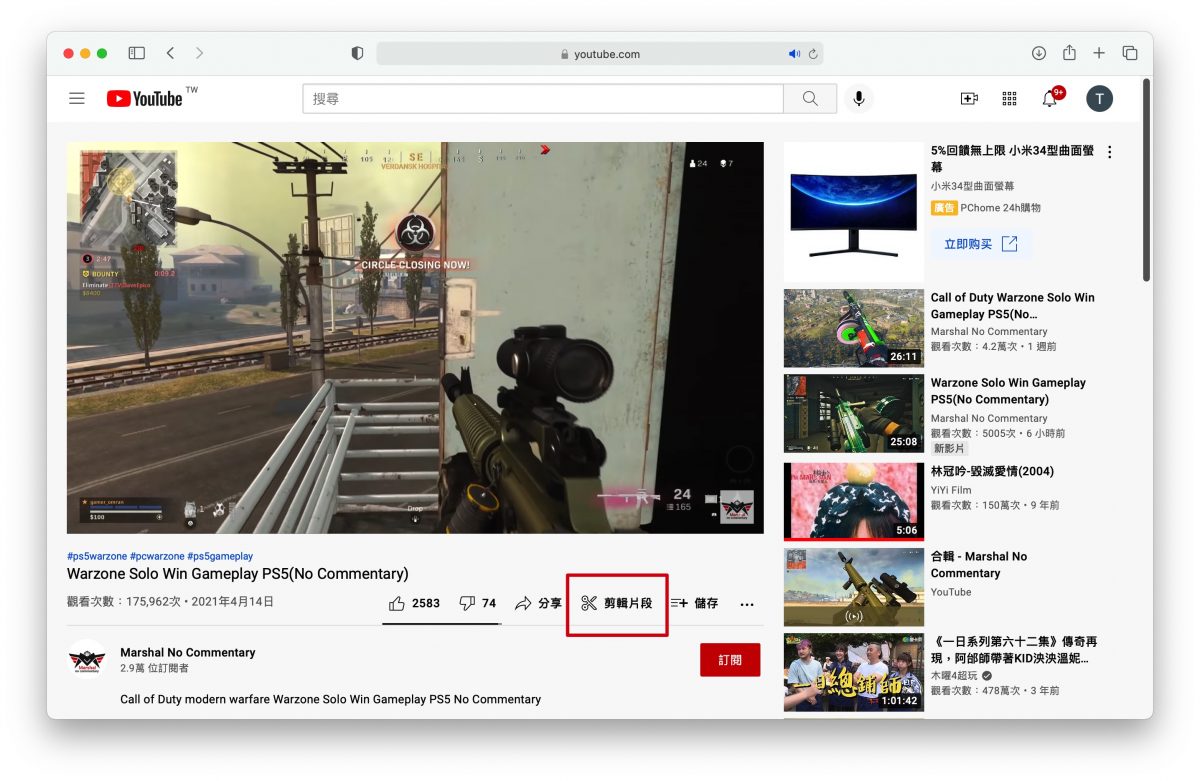Open ad title 5%回饋無上限 小米34型曲面螢幕
This screenshot has width=1200, height=781.
pyautogui.click(x=1012, y=159)
